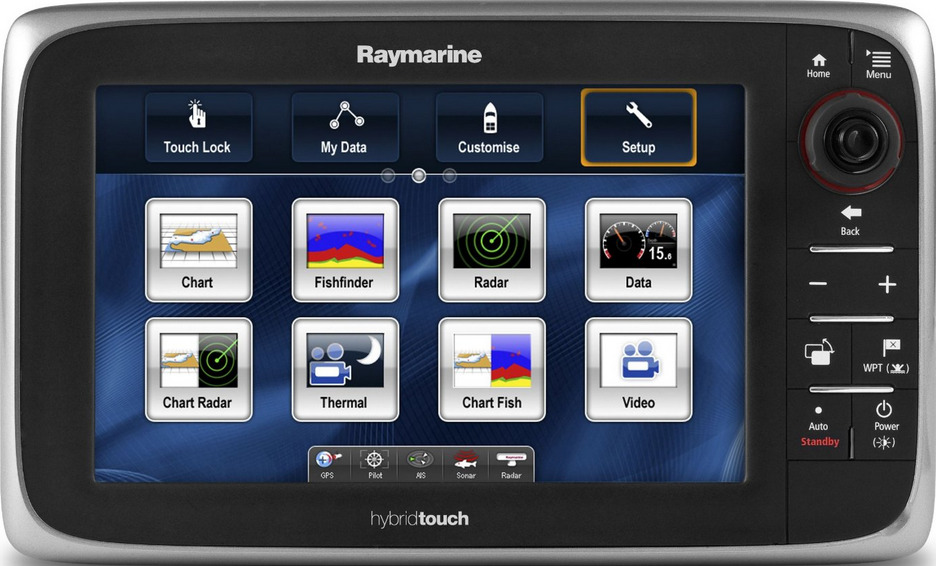Open the highlighted Setup option

638,127
